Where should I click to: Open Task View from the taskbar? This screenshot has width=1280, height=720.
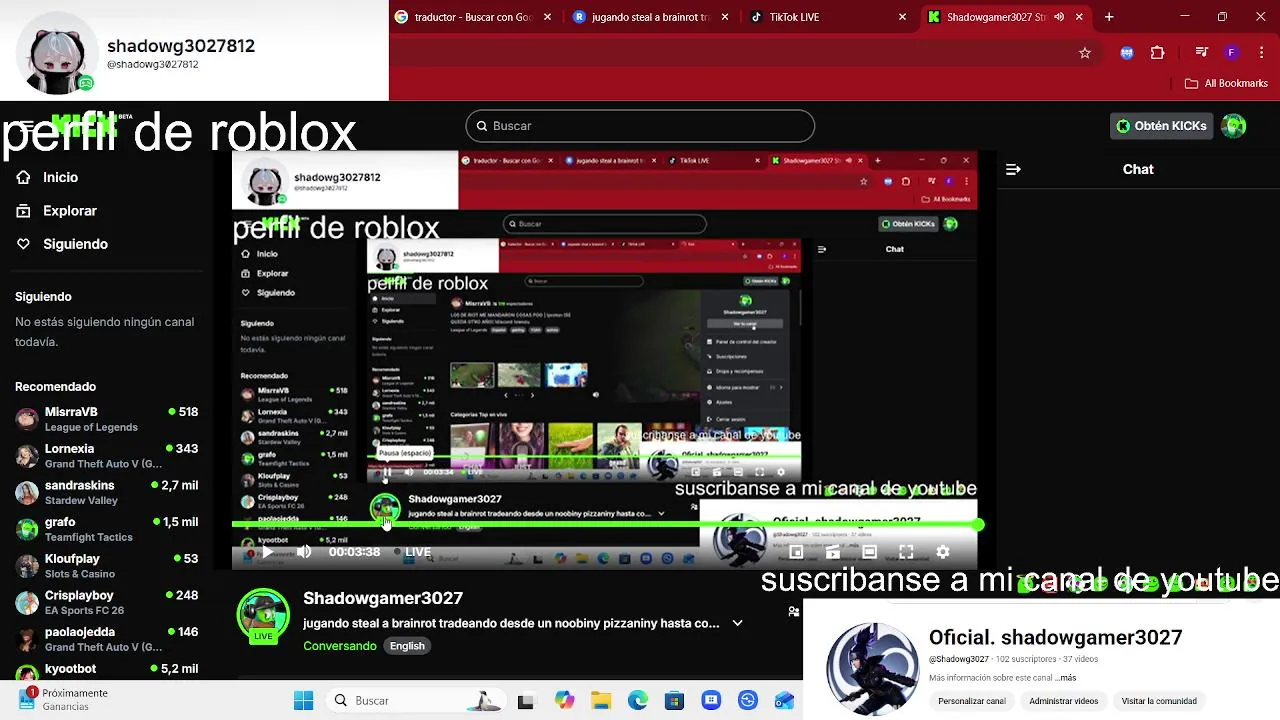[525, 701]
